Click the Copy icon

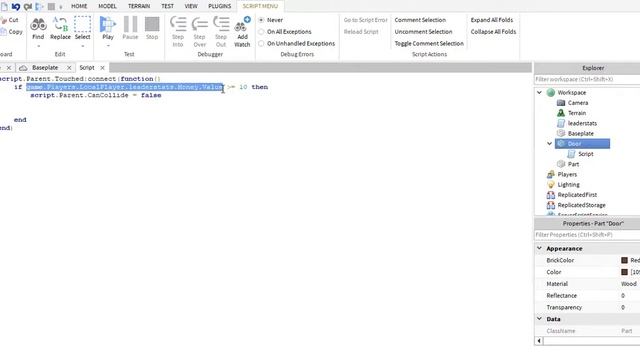[x=3, y=31]
